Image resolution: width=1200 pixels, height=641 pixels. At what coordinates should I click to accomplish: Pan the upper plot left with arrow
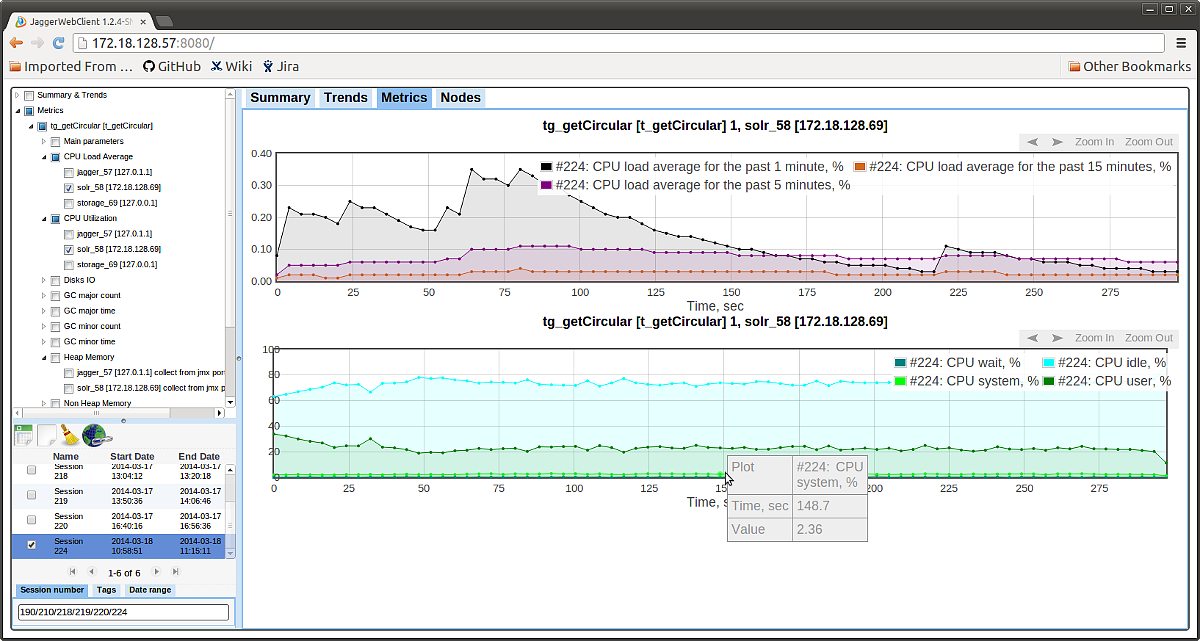pos(1032,142)
